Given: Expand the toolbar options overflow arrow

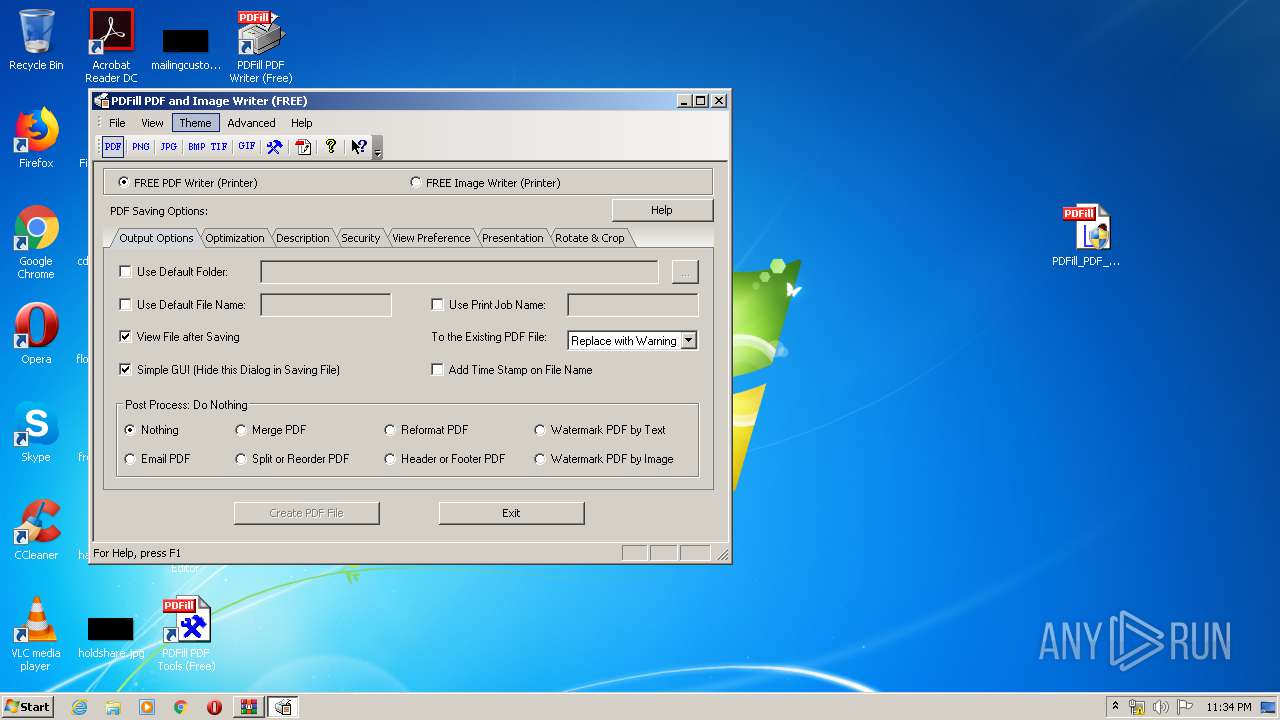Looking at the screenshot, I should click(377, 149).
